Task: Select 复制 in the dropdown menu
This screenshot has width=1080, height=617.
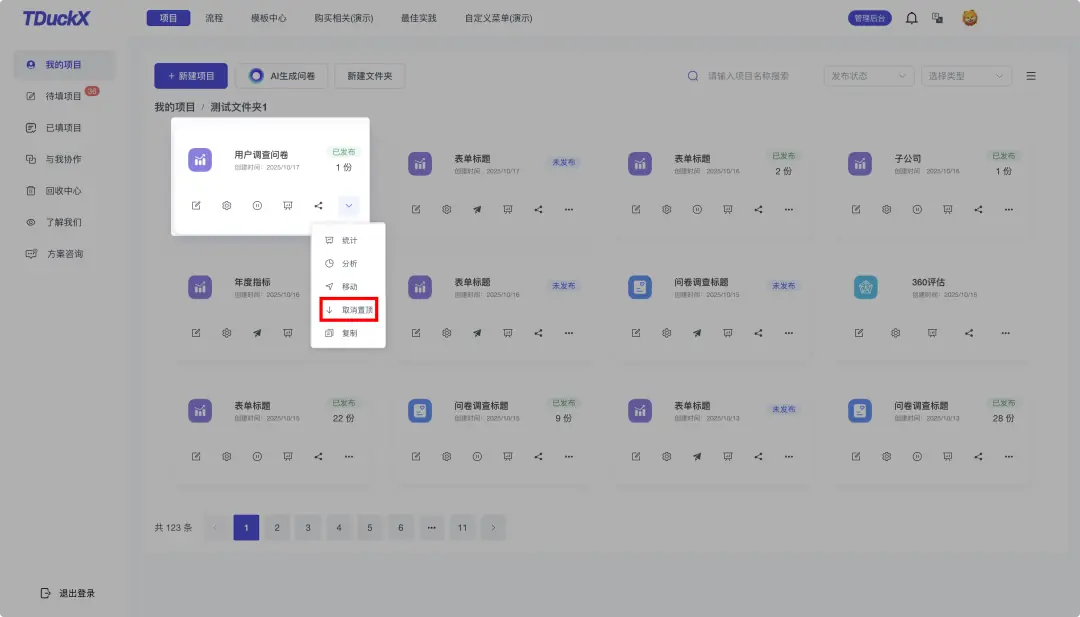Action: click(349, 333)
